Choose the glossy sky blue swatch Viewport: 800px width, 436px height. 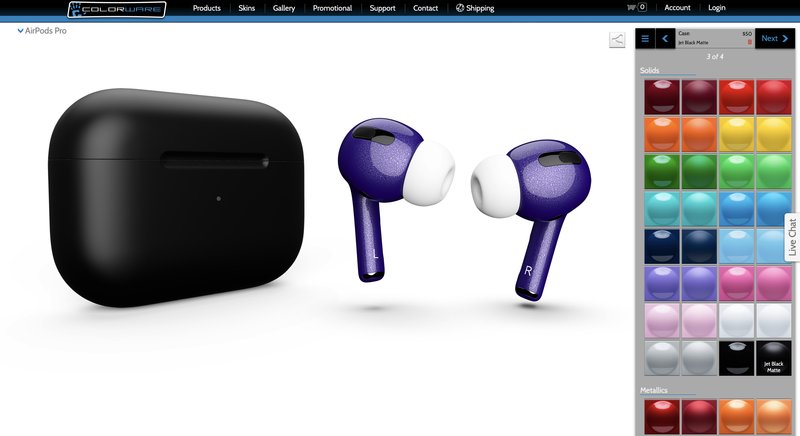coord(736,246)
